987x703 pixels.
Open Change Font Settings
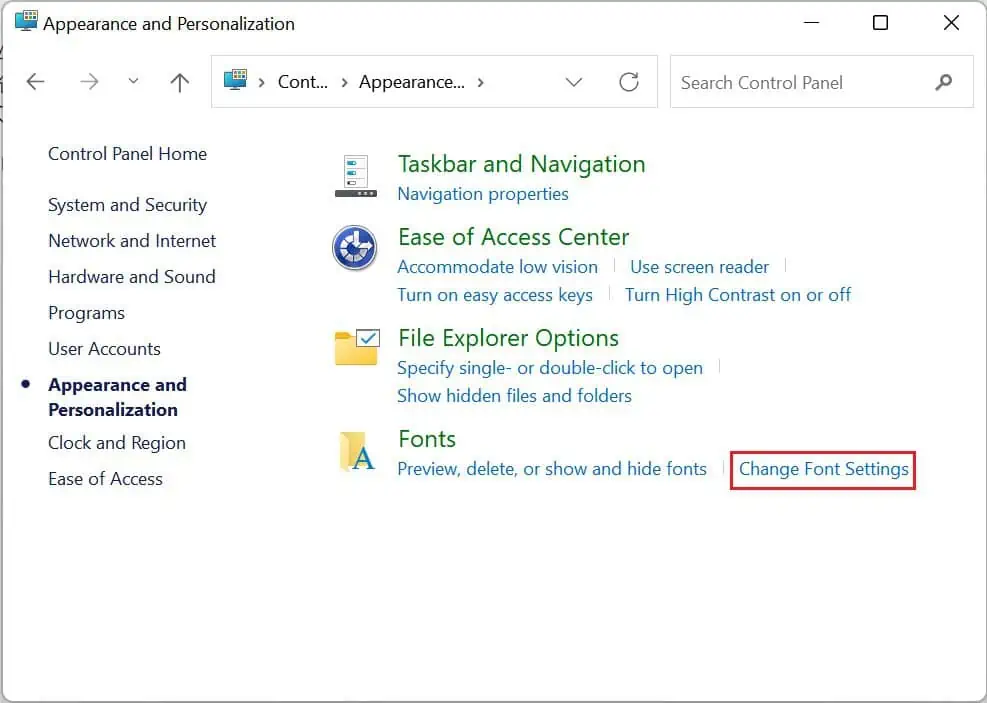822,469
